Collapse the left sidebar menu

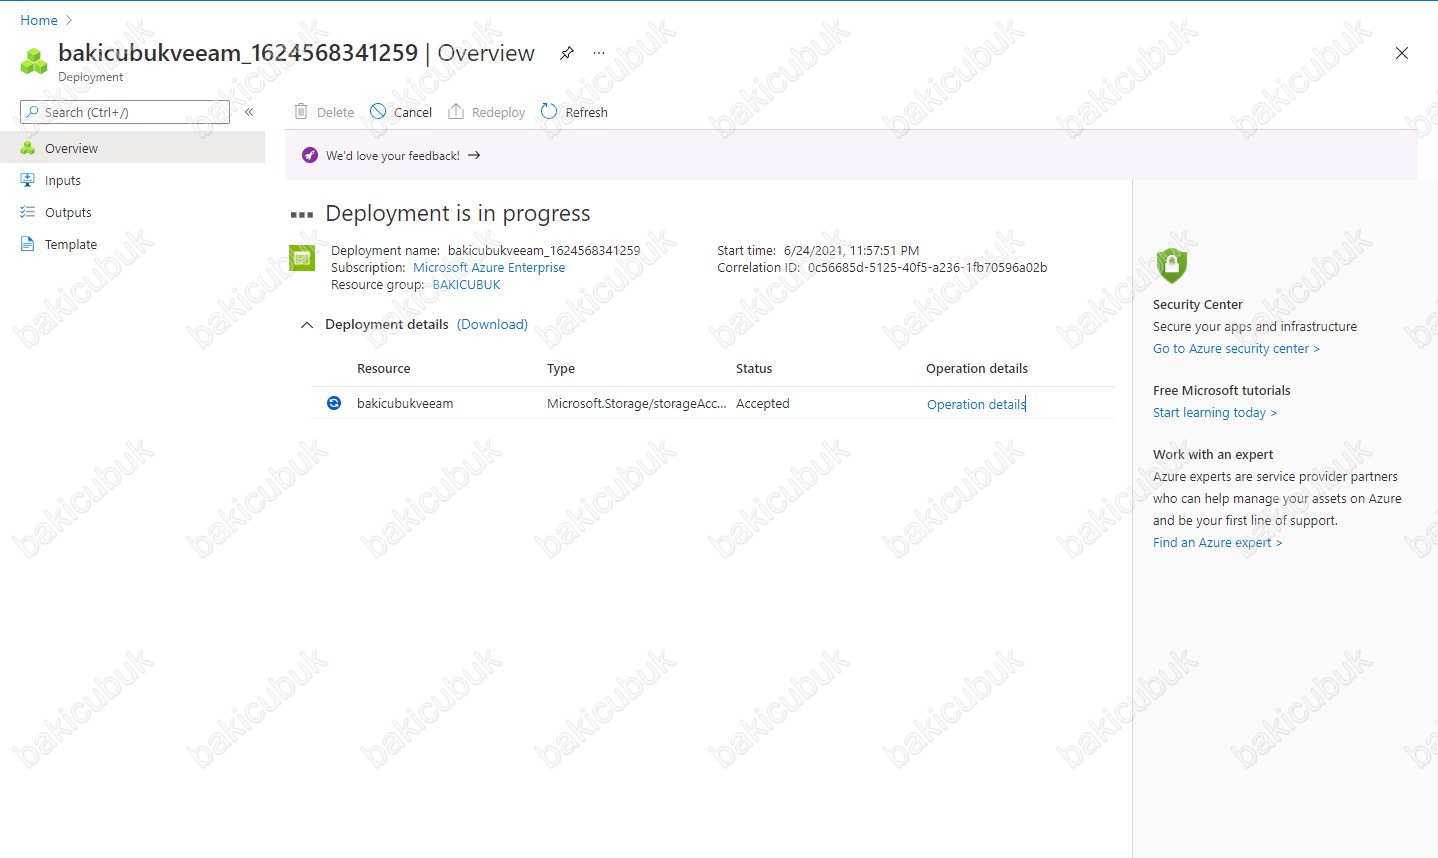tap(249, 112)
